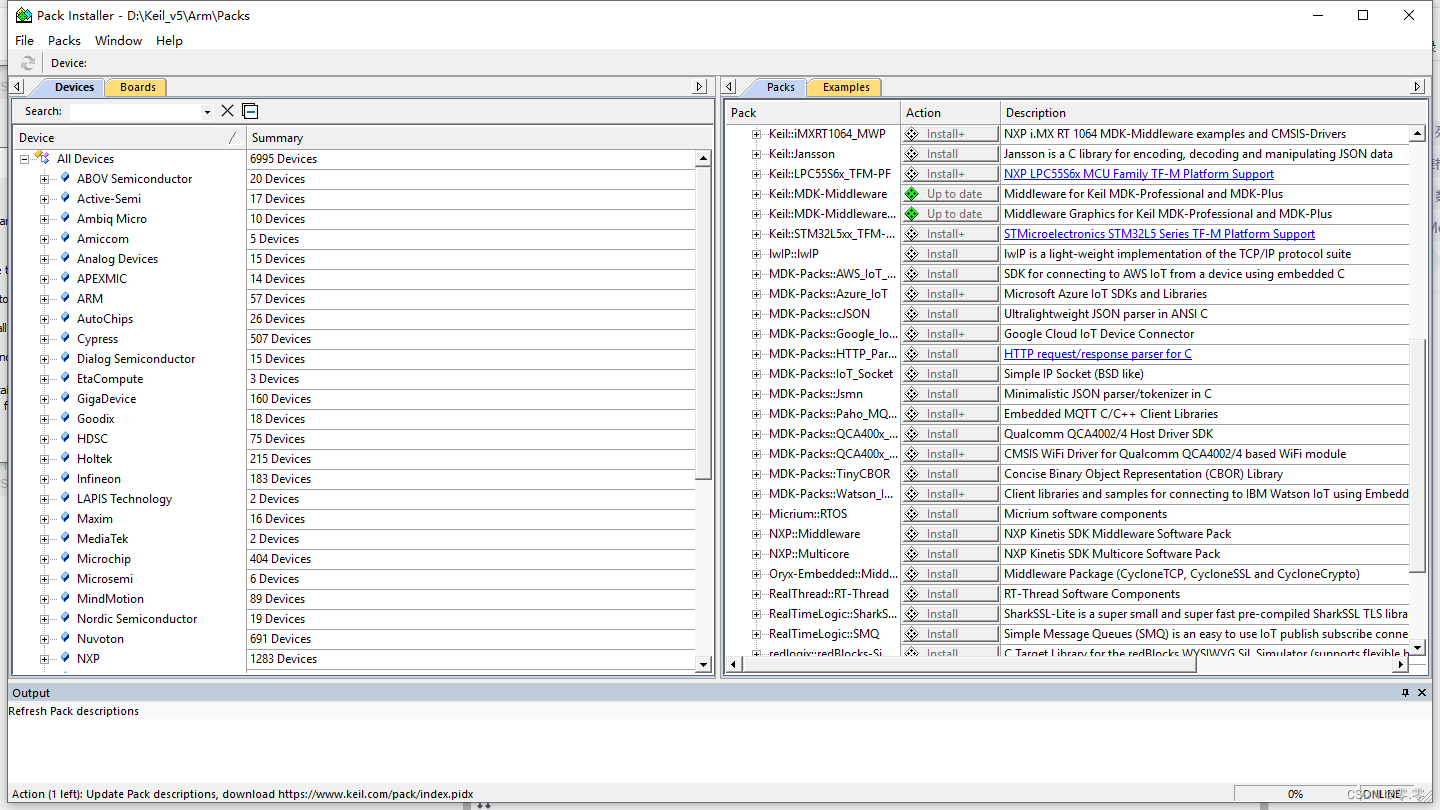The image size is (1440, 810).
Task: Expand the ARM vendor node
Action: (44, 299)
